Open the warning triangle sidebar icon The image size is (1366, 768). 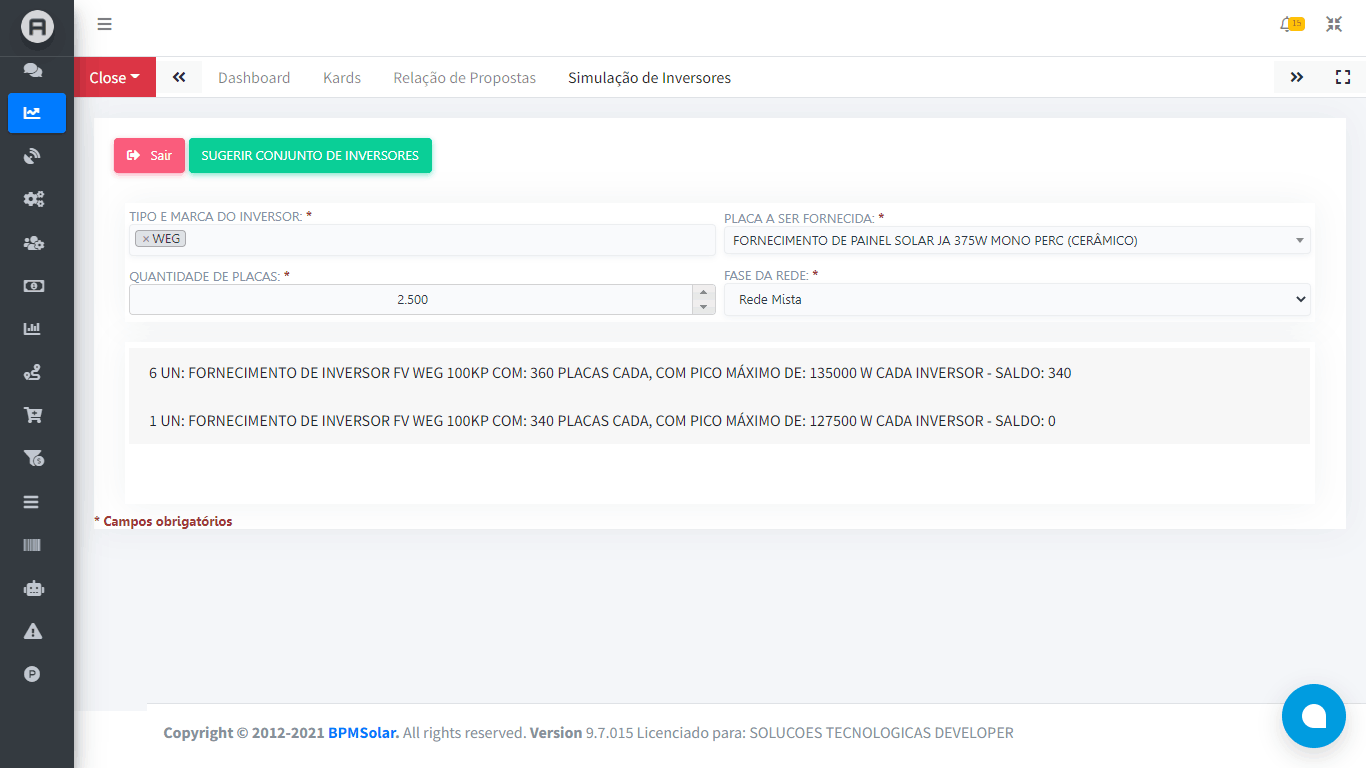pos(33,631)
